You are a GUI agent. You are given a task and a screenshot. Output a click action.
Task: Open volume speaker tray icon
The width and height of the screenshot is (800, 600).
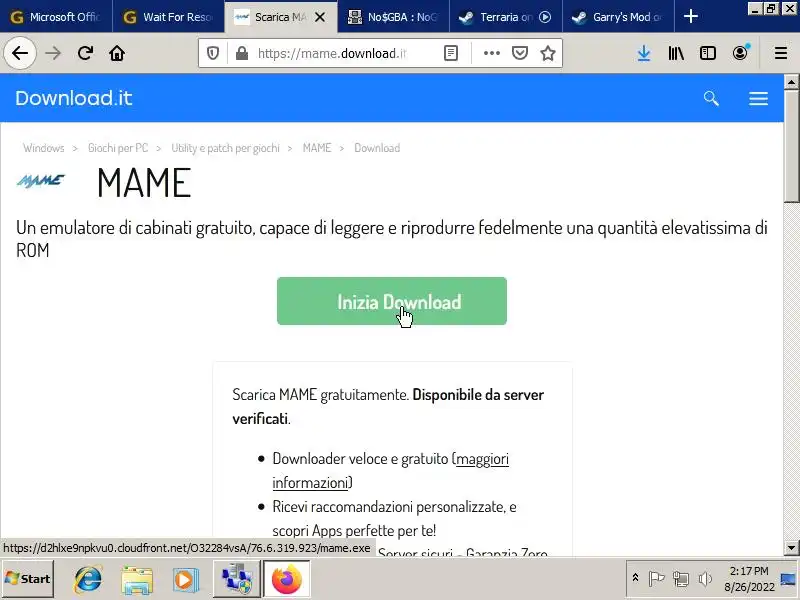coord(705,578)
